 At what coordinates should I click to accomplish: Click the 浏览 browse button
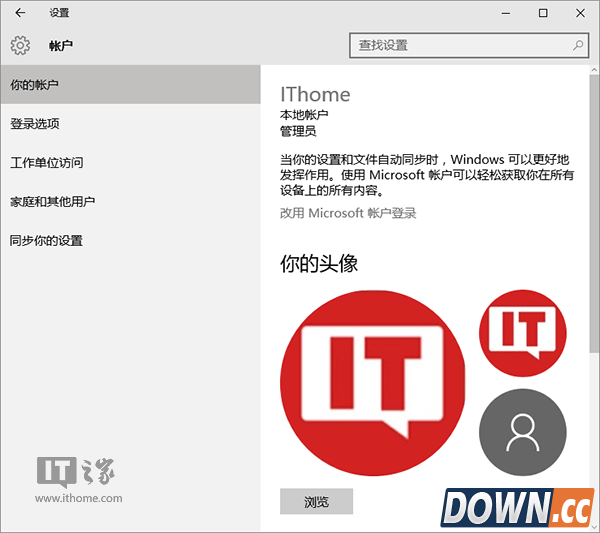coord(316,501)
